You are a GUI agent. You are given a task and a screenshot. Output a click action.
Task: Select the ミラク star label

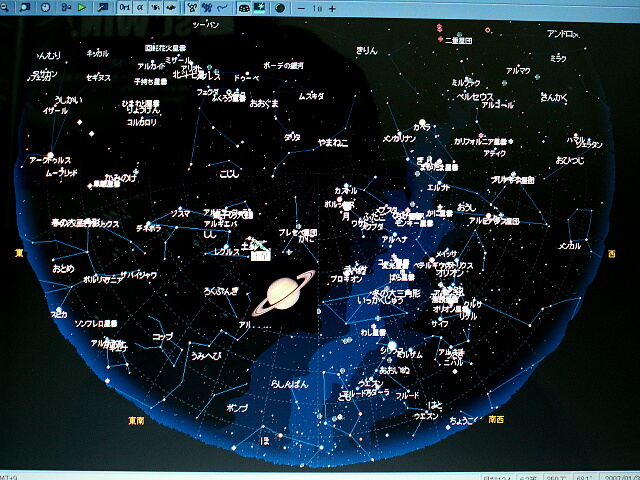coord(558,59)
